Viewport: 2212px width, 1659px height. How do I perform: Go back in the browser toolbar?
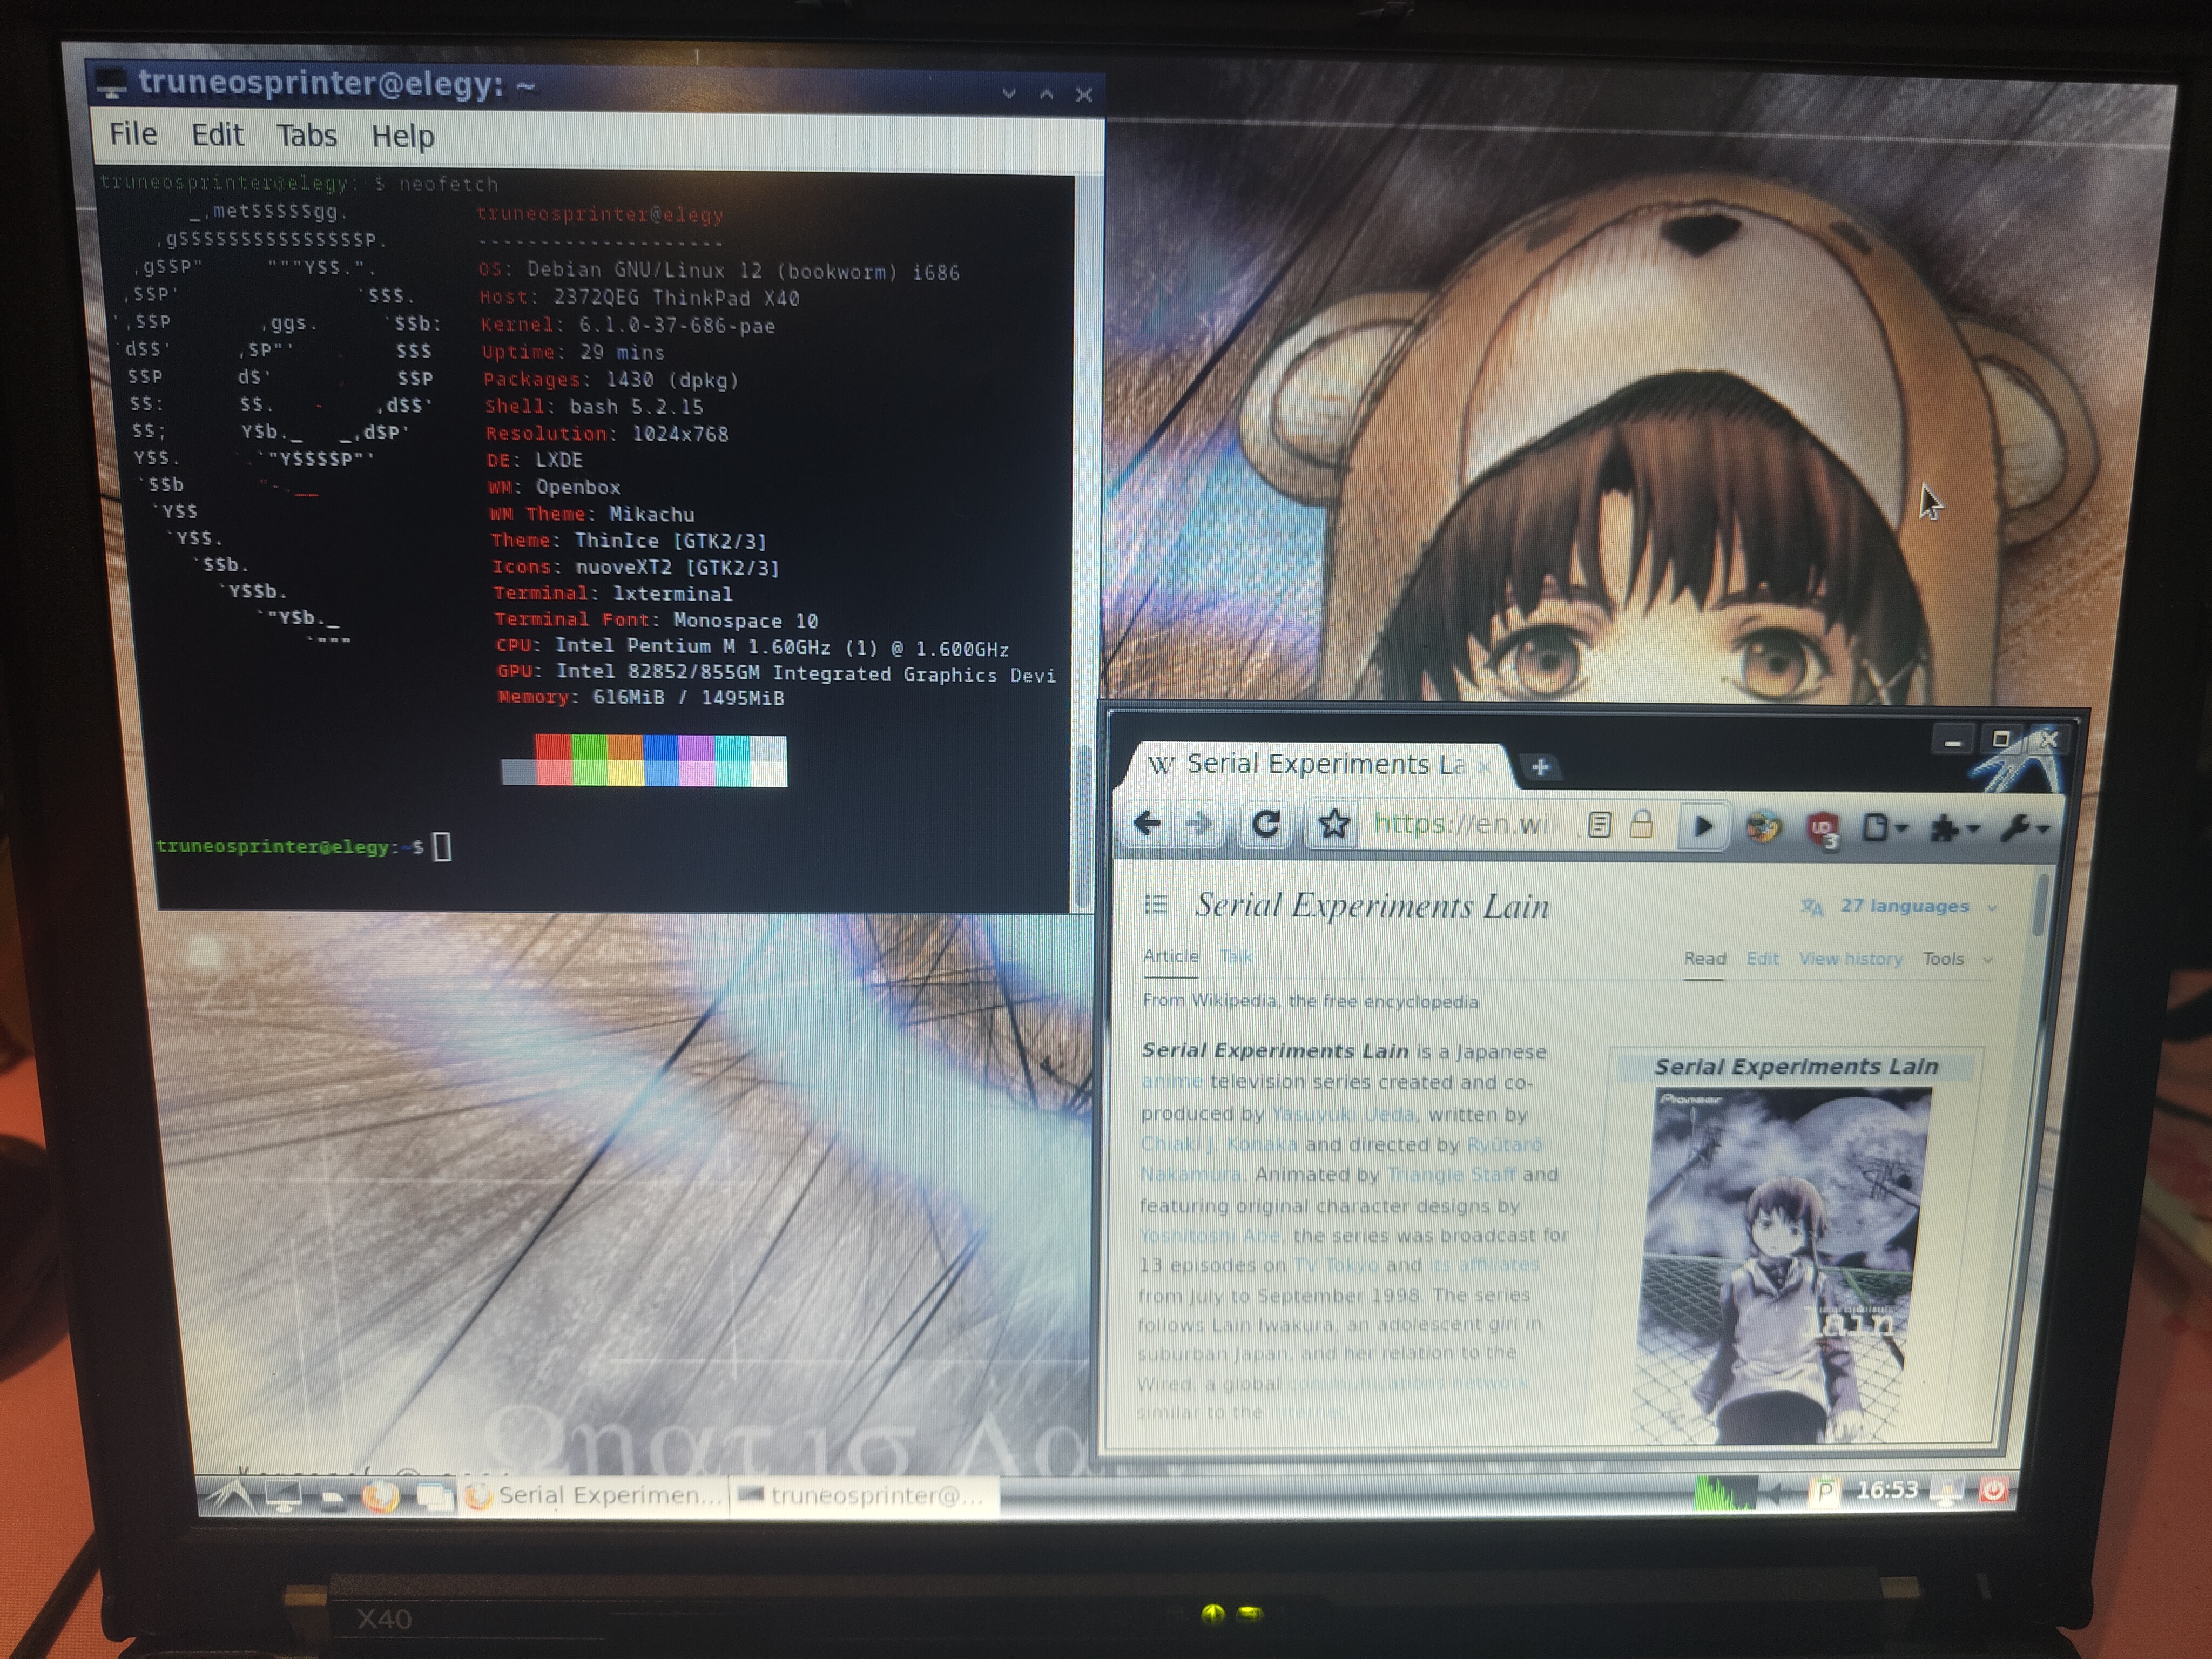1147,824
